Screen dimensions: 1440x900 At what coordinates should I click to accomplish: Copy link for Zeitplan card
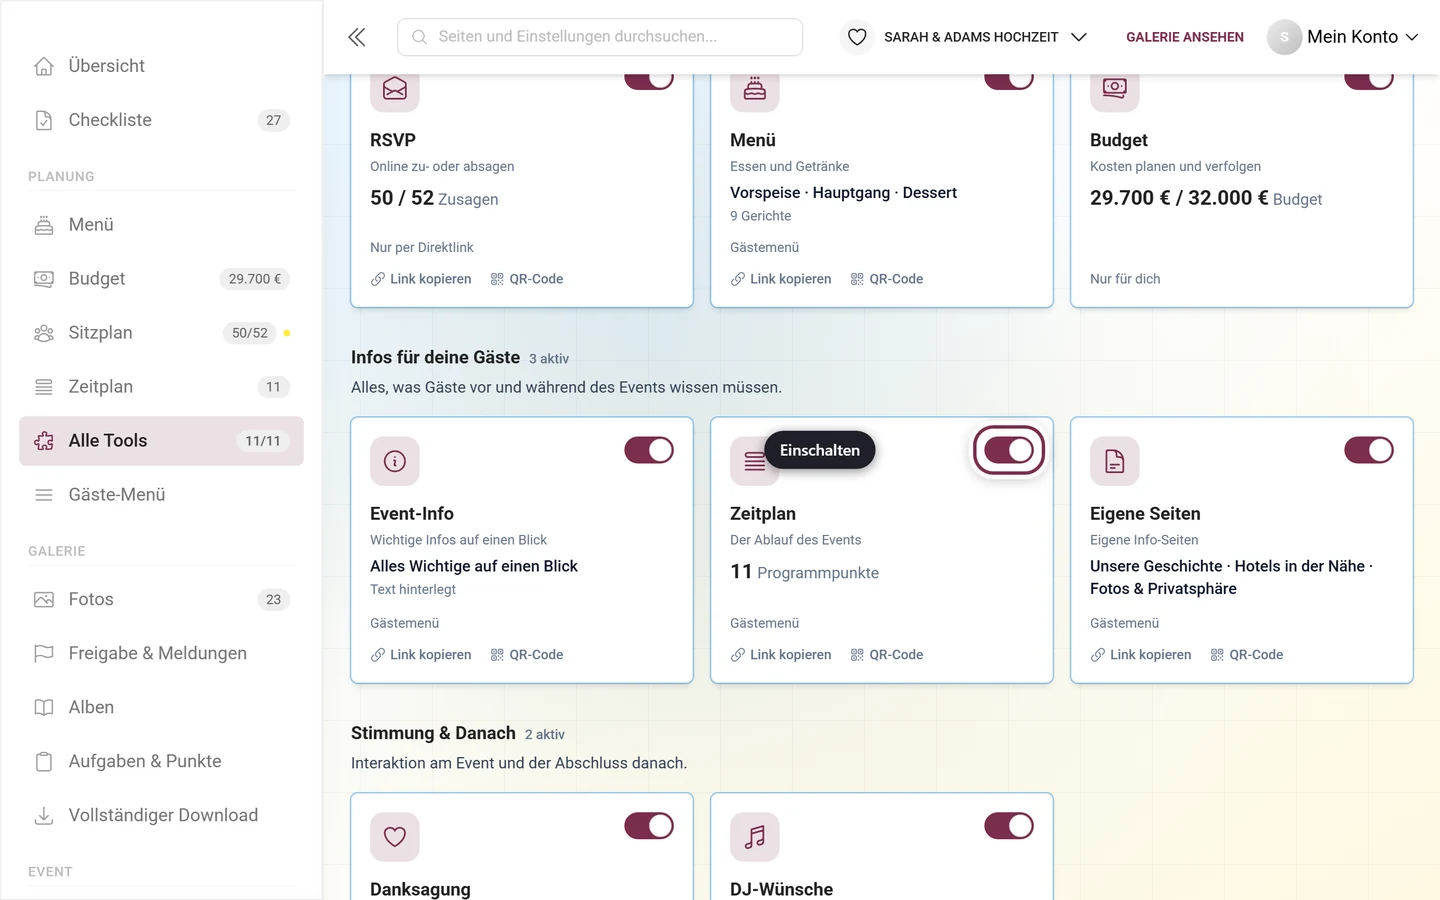click(x=781, y=655)
